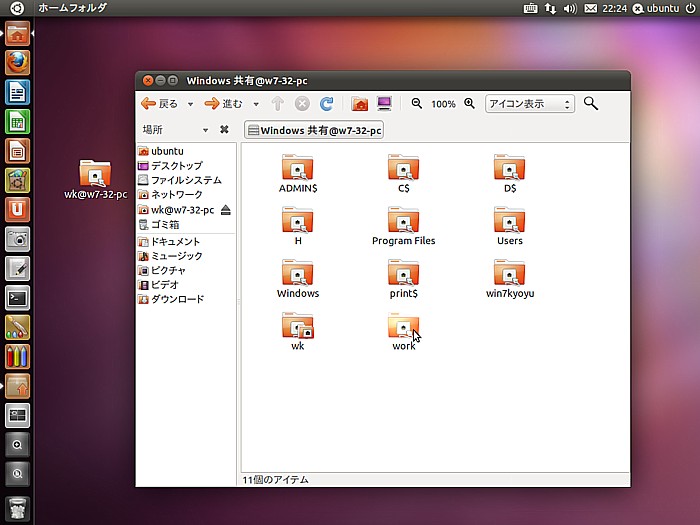Click the search magnifier icon

click(591, 104)
